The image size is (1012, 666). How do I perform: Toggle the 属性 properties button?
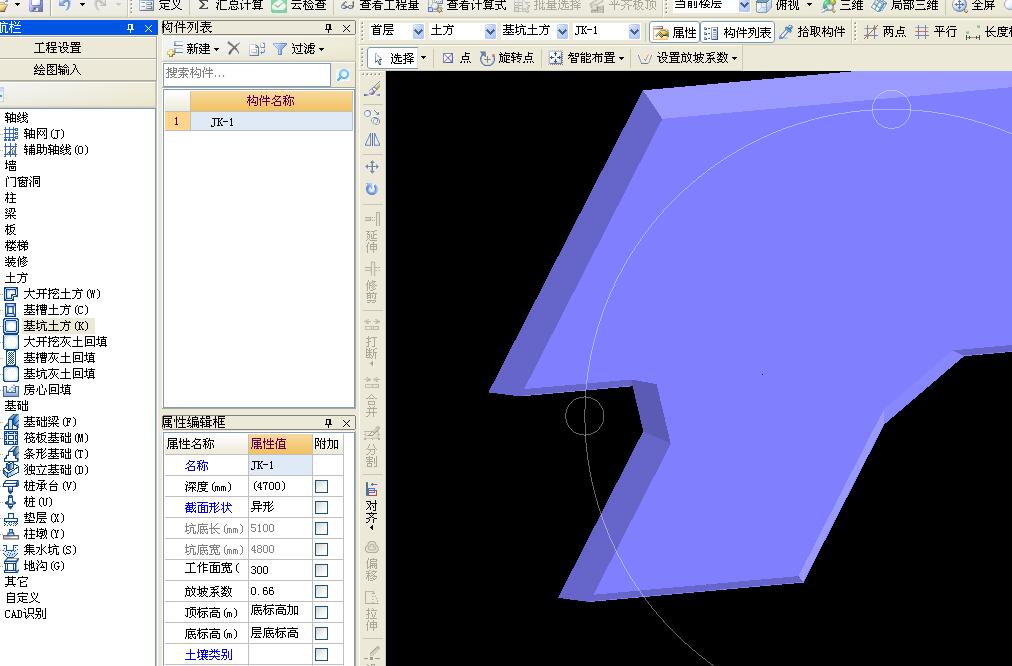click(674, 32)
